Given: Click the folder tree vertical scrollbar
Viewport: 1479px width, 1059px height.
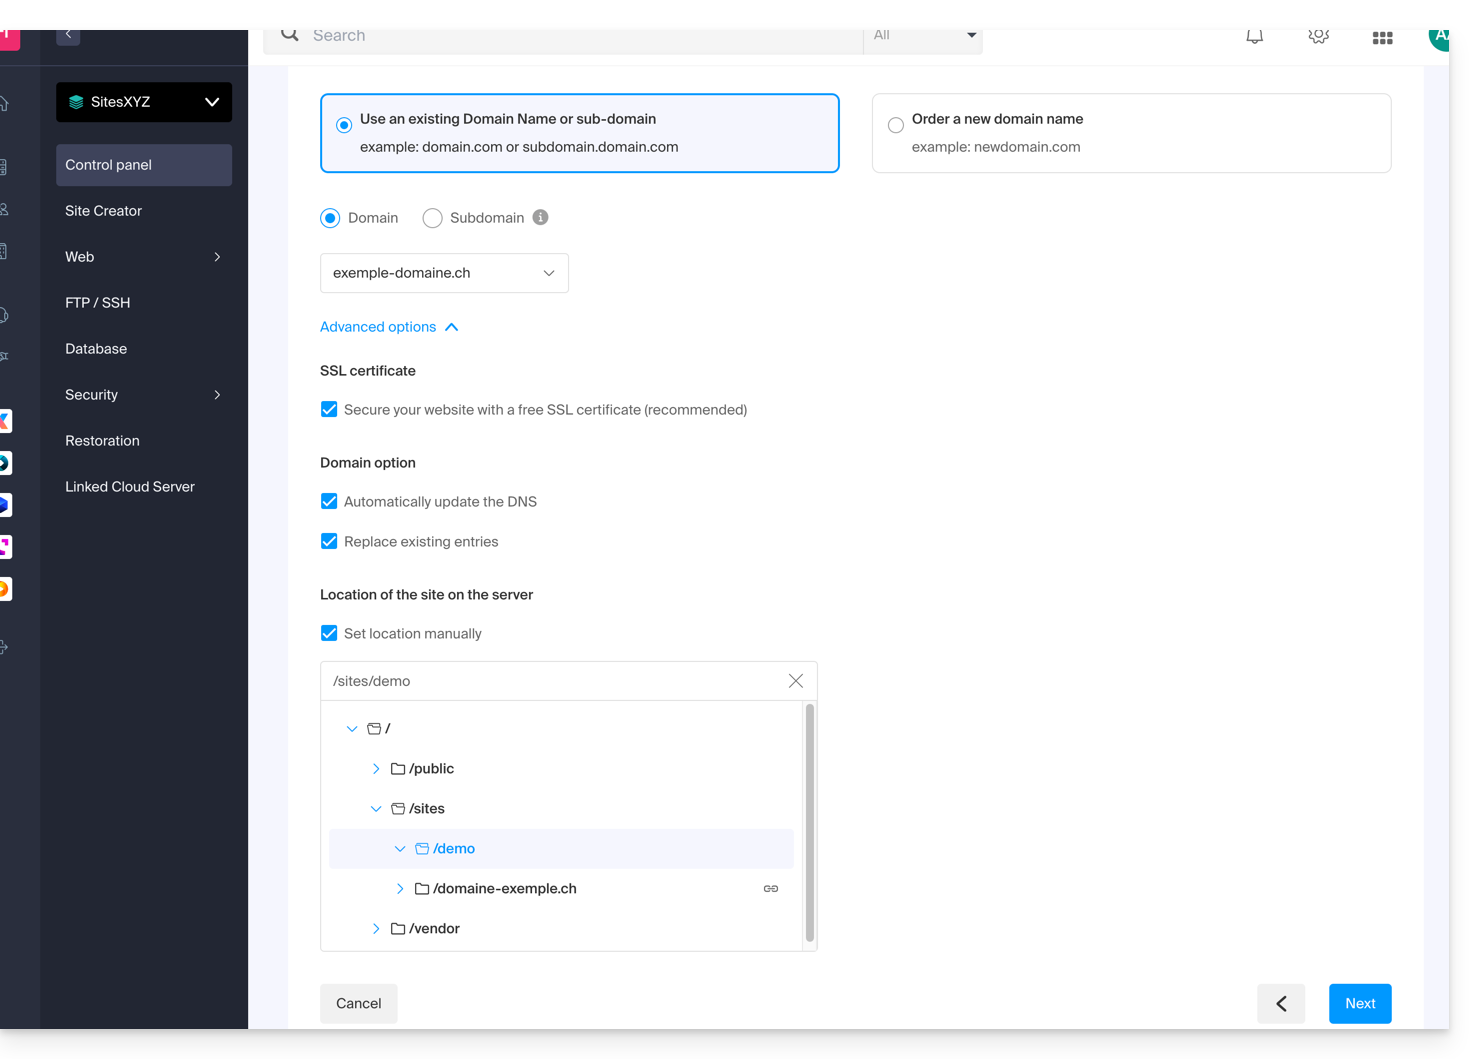Looking at the screenshot, I should click(809, 822).
